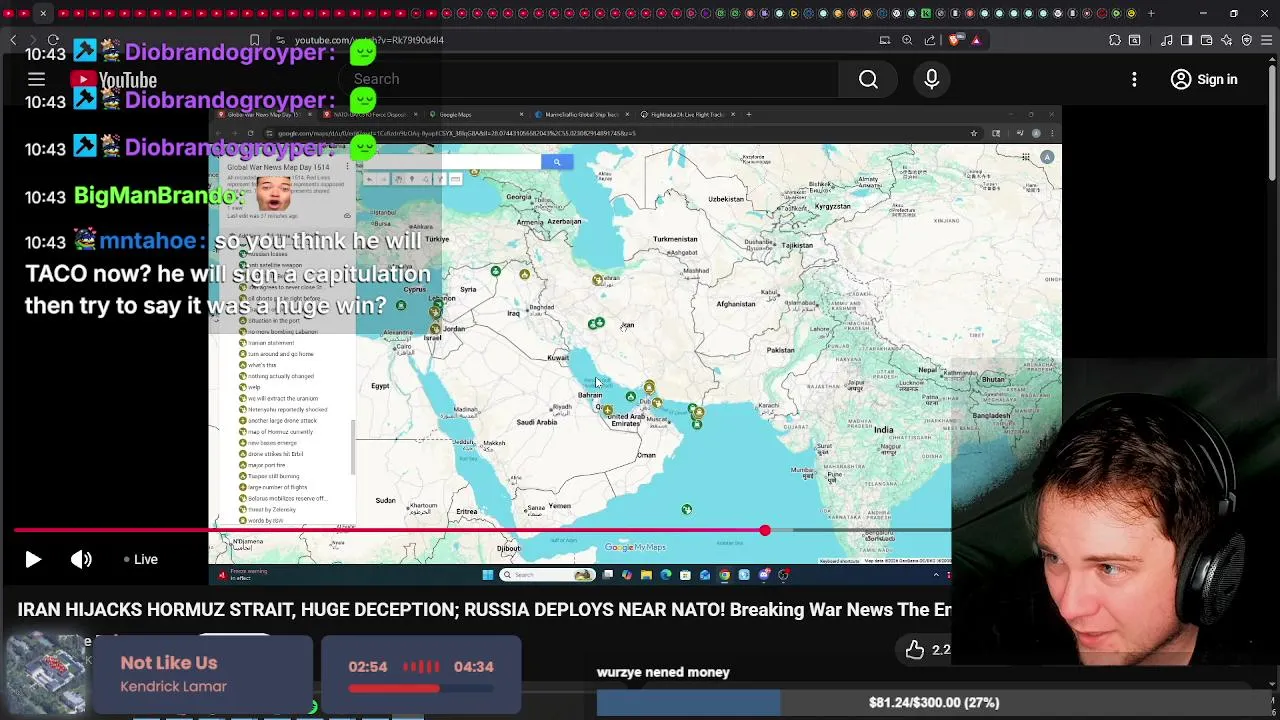Image resolution: width=1280 pixels, height=720 pixels.
Task: Open Brave Rewards triangle icon
Action: coord(976,40)
